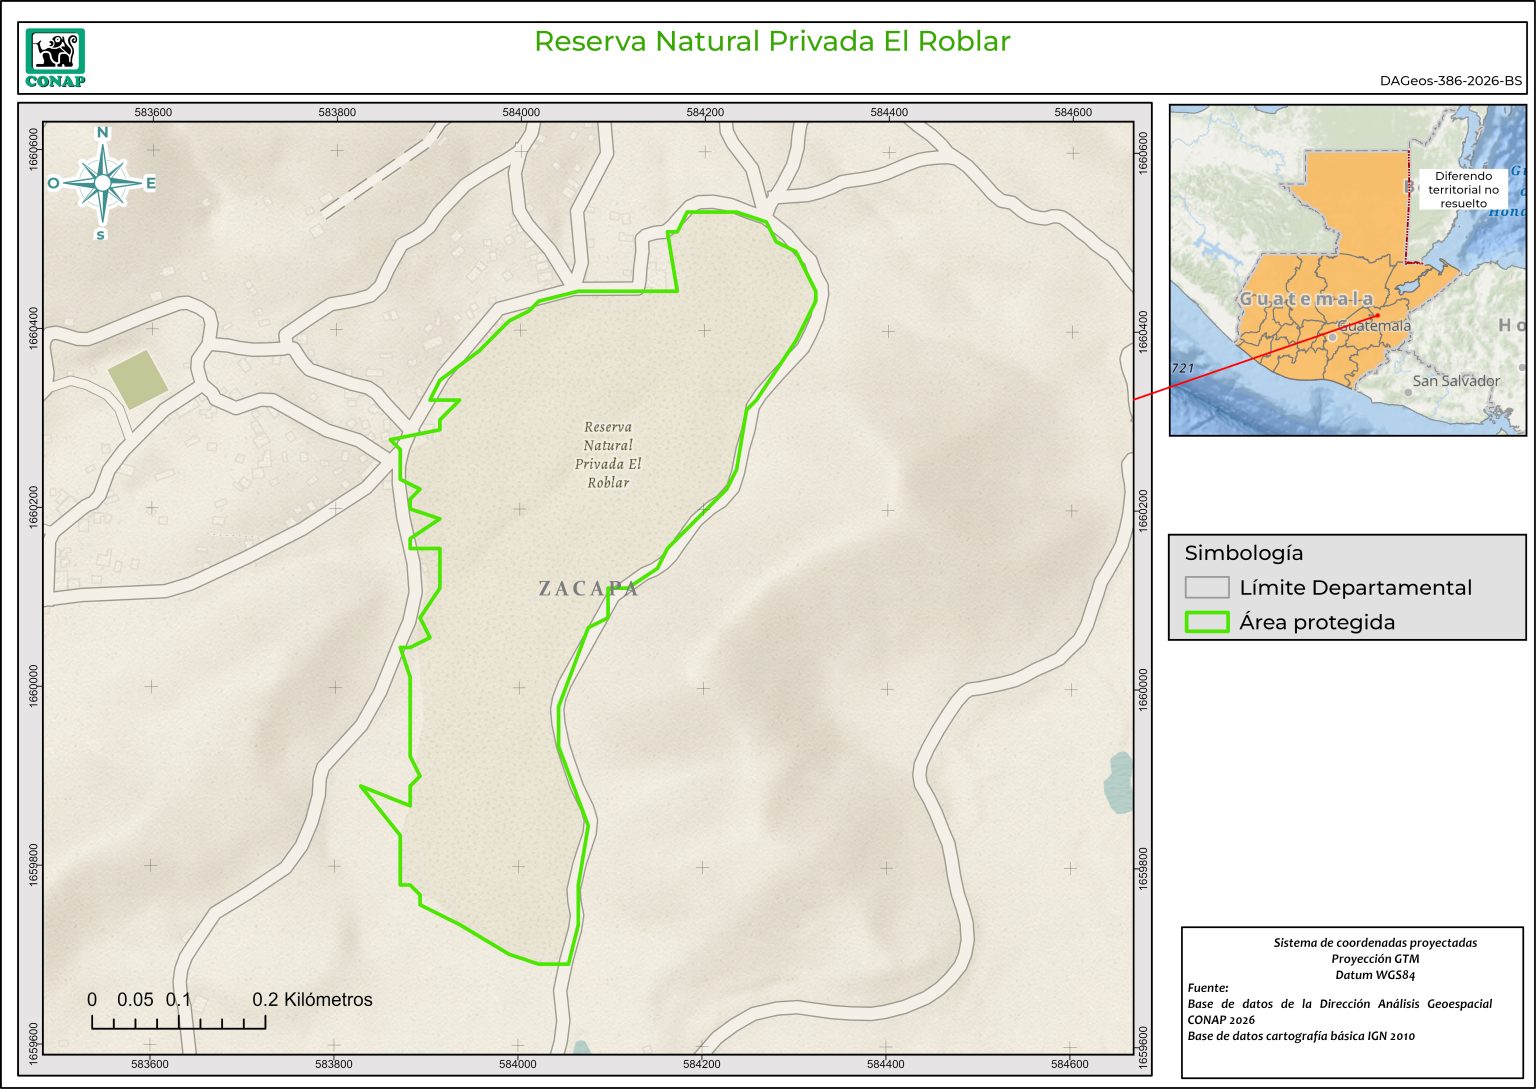This screenshot has width=1536, height=1089.
Task: Click the CONAP logo
Action: click(x=55, y=58)
